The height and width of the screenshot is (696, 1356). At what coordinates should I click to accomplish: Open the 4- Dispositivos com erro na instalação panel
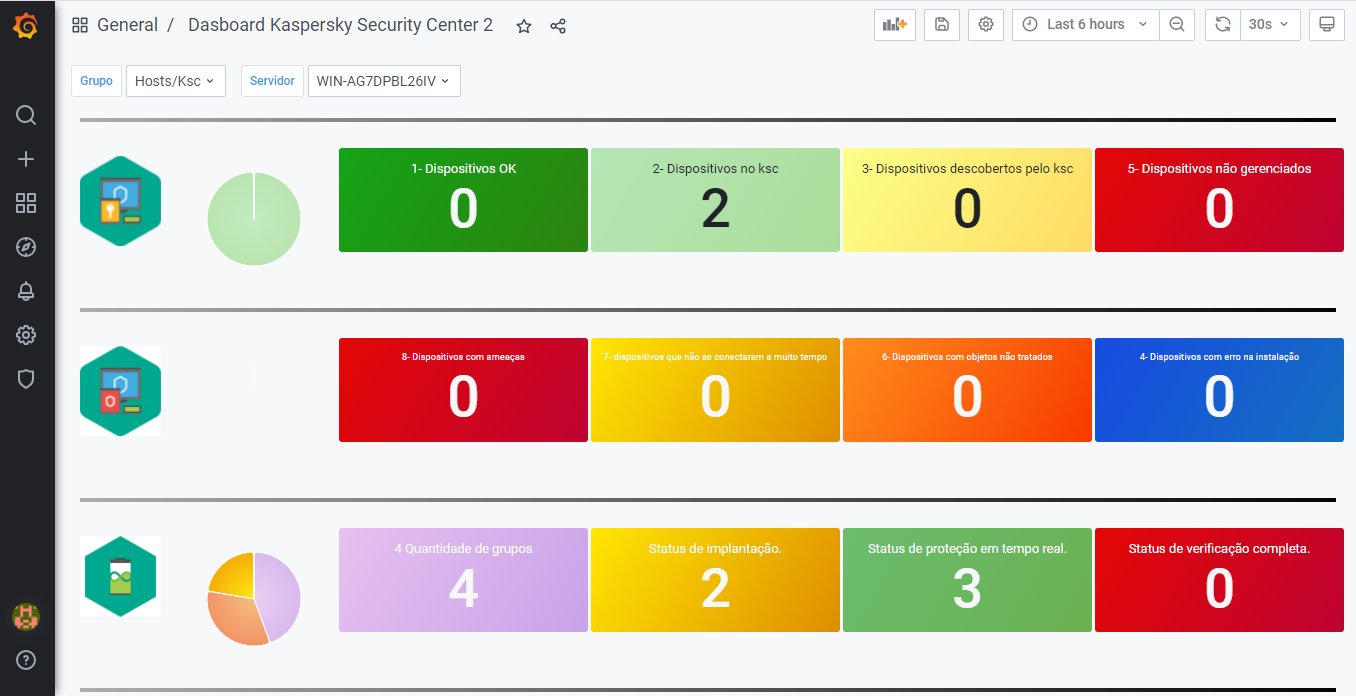pos(1219,390)
